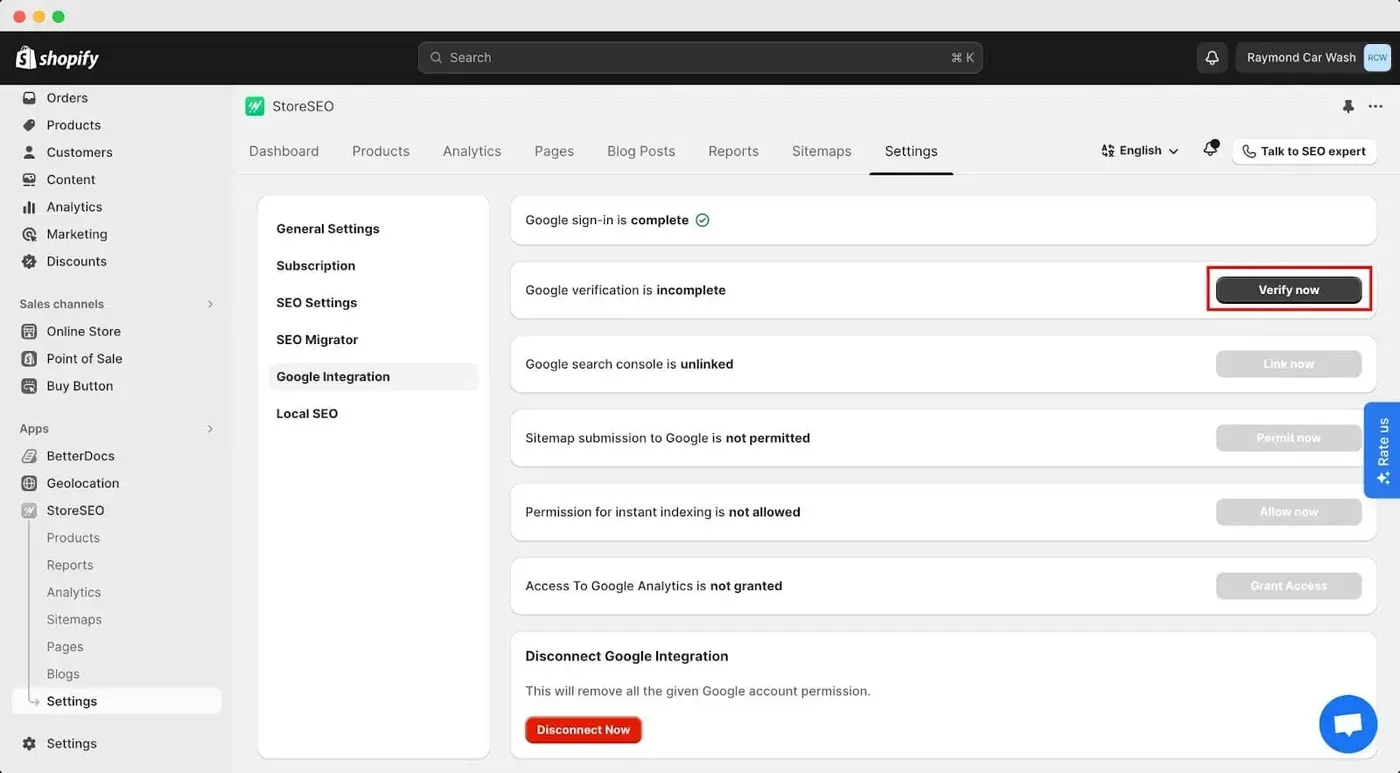This screenshot has height=773, width=1400.
Task: Select the Settings tab in StoreSEO
Action: (911, 151)
